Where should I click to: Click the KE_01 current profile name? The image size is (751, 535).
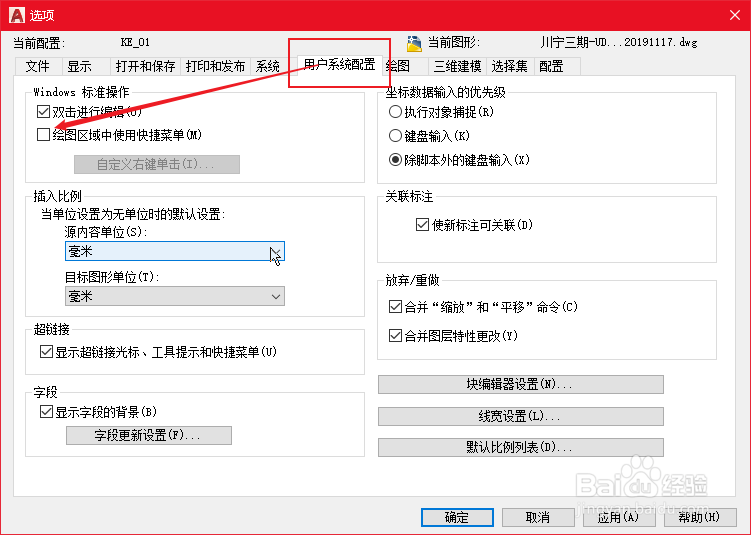tap(135, 42)
